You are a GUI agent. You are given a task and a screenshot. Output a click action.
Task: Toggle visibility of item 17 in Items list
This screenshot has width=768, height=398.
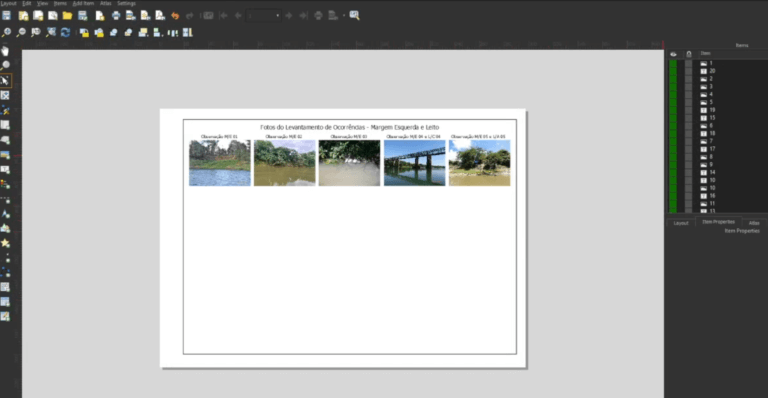click(673, 149)
